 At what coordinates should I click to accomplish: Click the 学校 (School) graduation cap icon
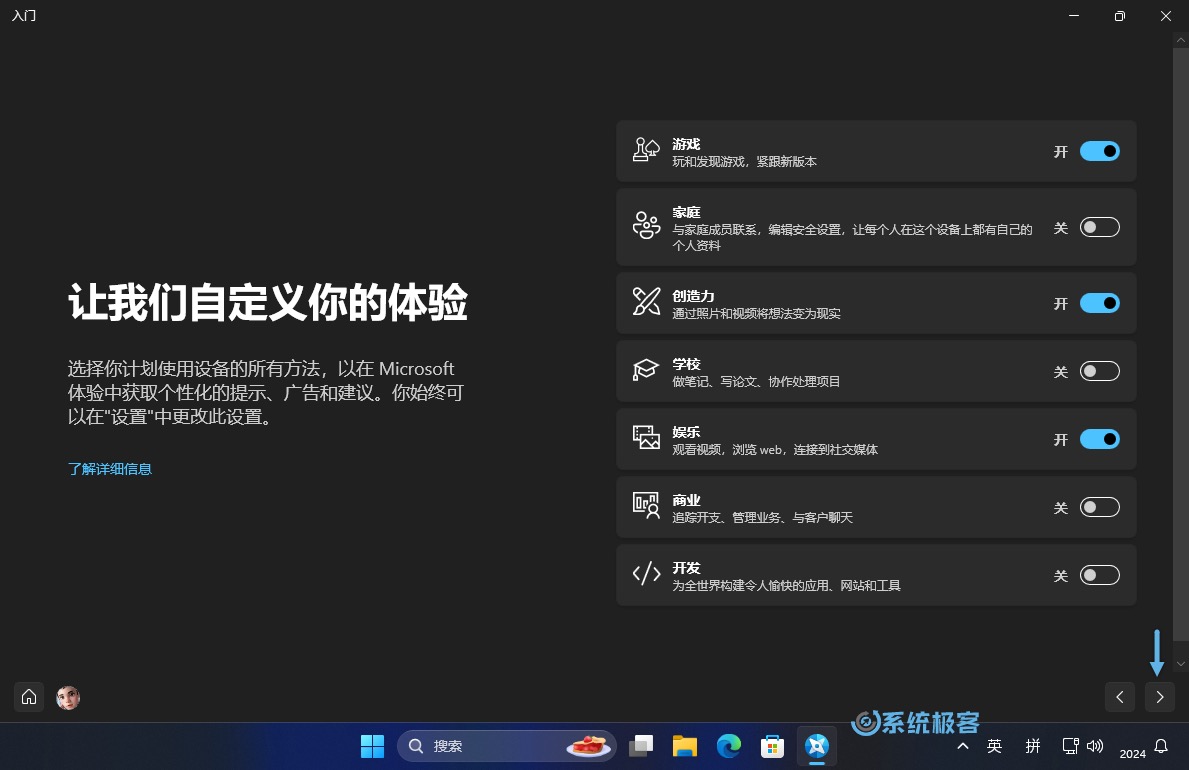tap(645, 370)
